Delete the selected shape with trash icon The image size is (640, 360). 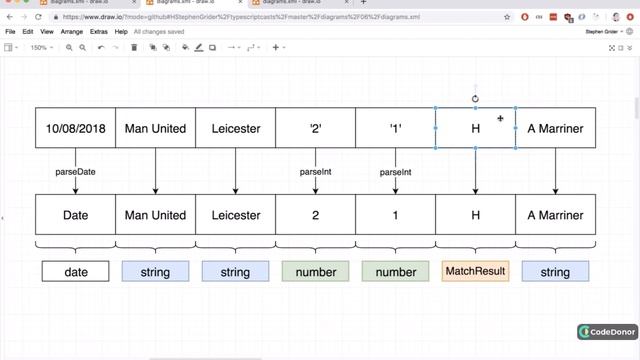point(134,48)
